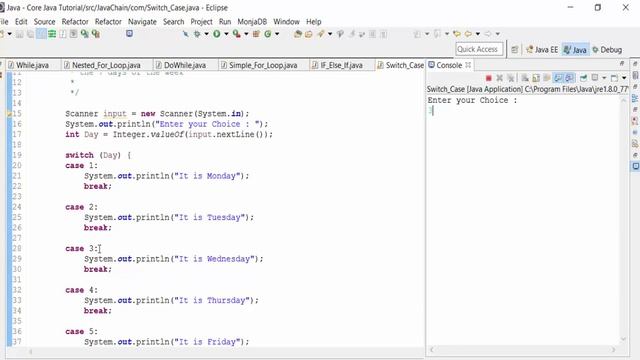Toggle Skip All Breakpoints in the toolbar
The height and width of the screenshot is (360, 640).
pyautogui.click(x=185, y=34)
